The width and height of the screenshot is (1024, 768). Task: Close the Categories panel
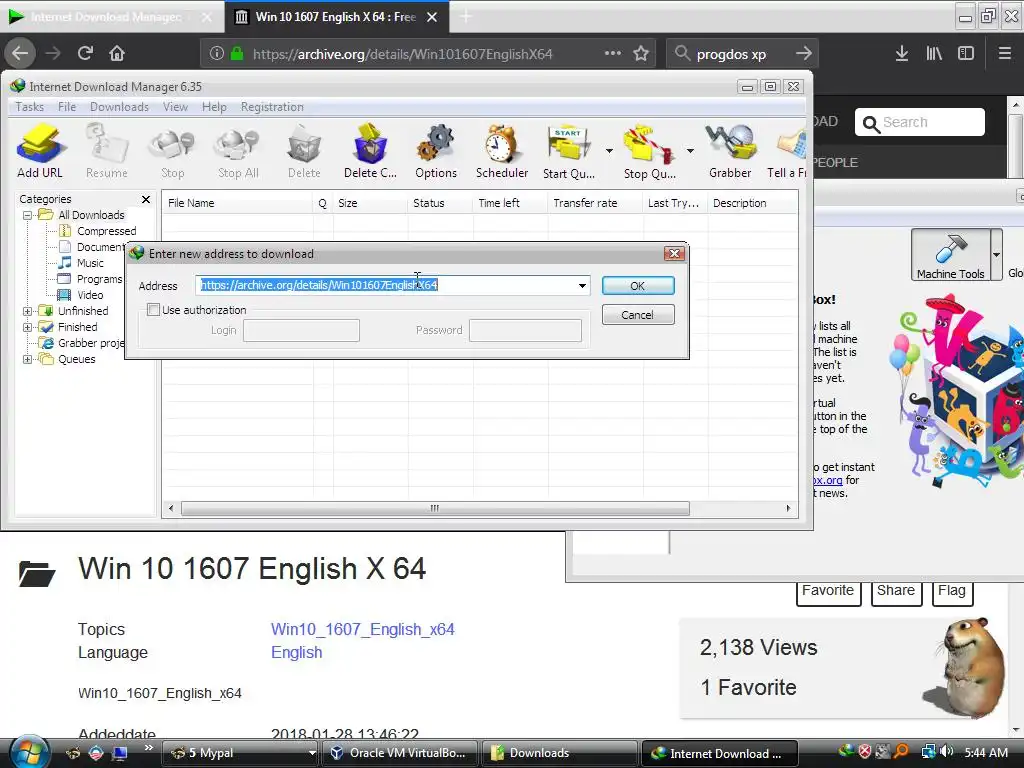click(146, 199)
